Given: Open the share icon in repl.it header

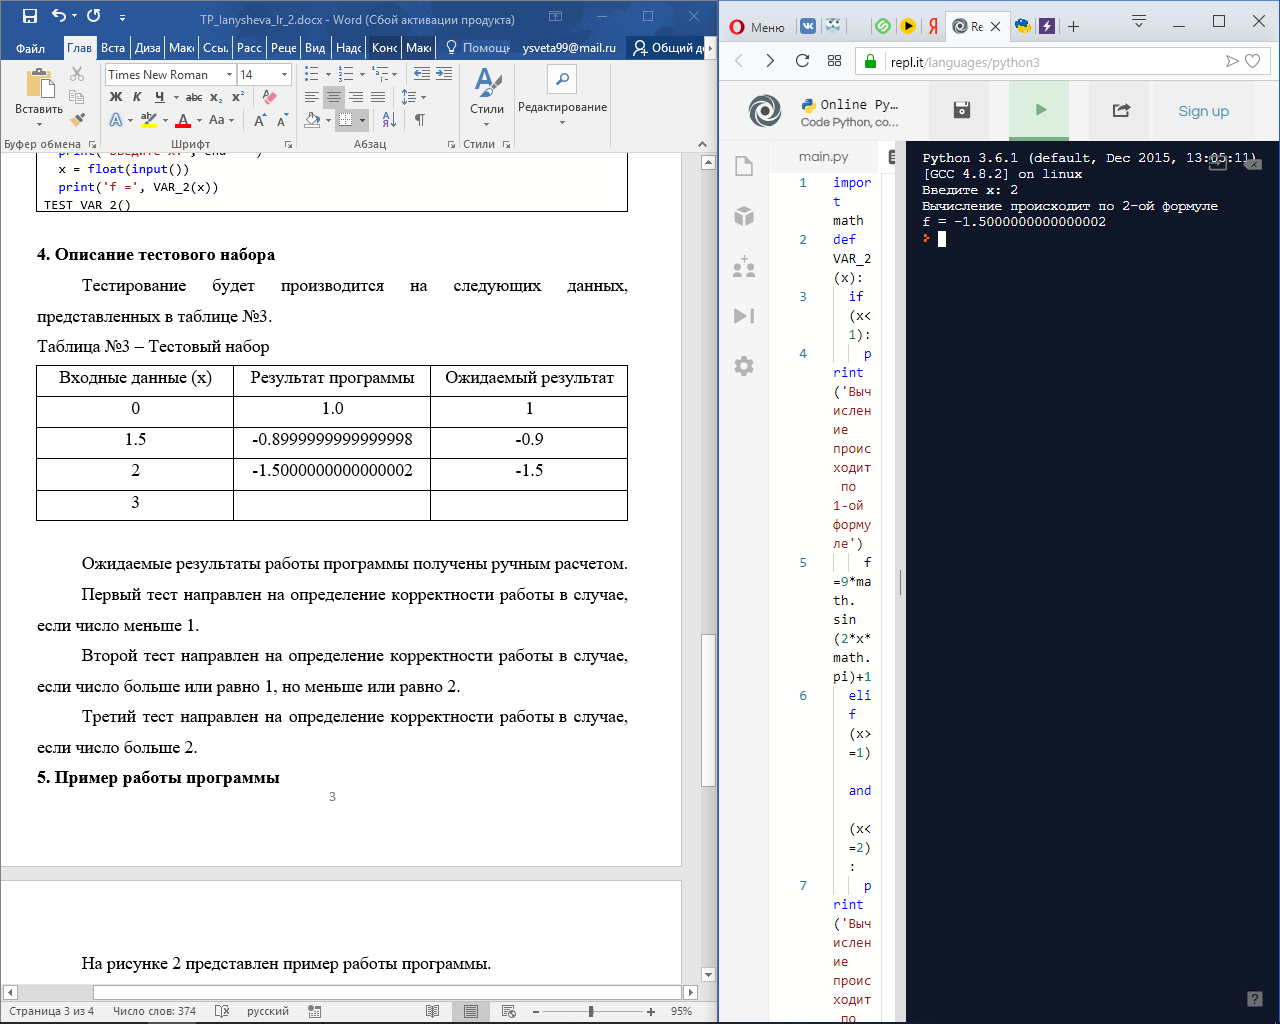Looking at the screenshot, I should 1121,110.
